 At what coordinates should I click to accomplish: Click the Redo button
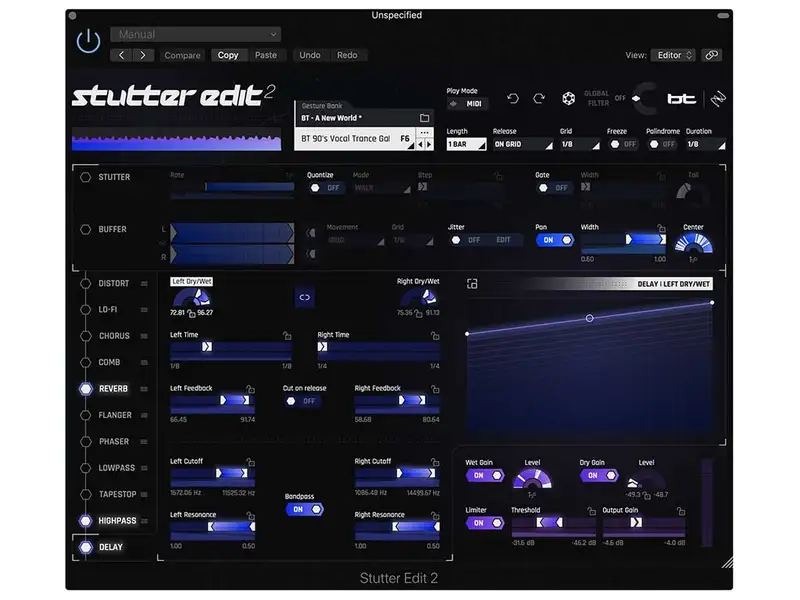coord(347,55)
